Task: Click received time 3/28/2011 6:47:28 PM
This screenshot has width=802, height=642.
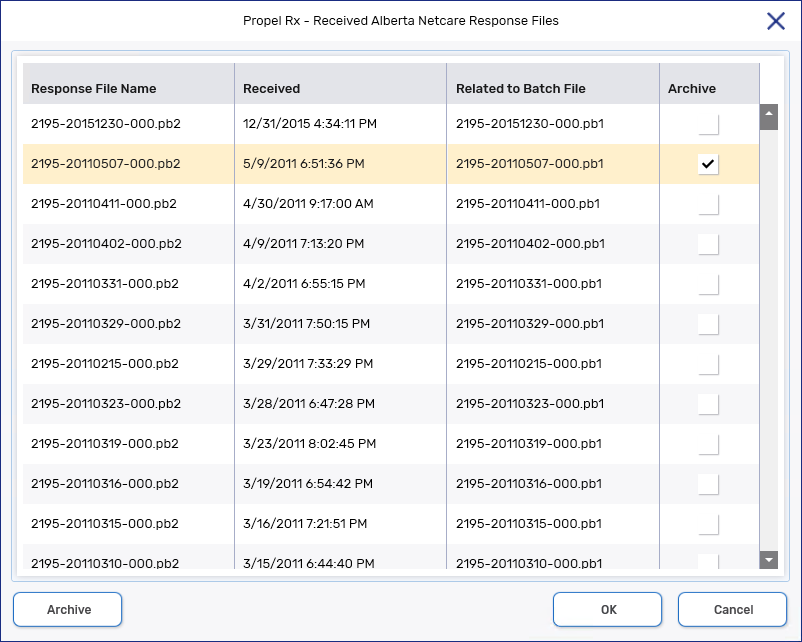Action: pos(309,404)
